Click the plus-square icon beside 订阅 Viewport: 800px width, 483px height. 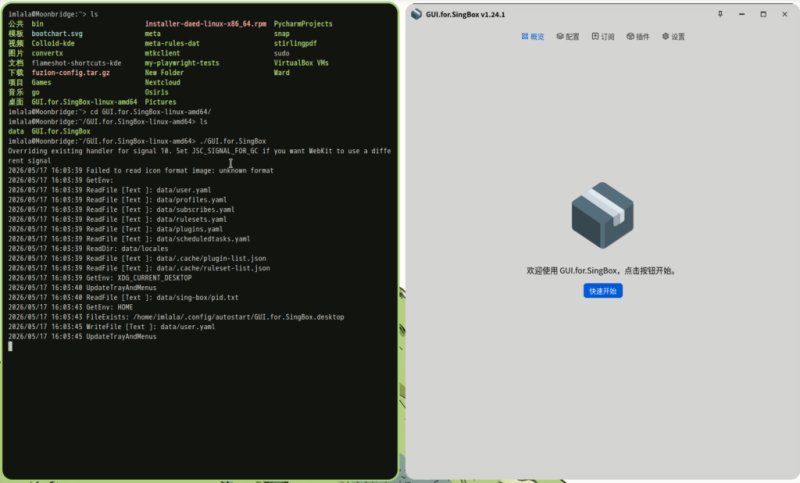click(x=595, y=36)
